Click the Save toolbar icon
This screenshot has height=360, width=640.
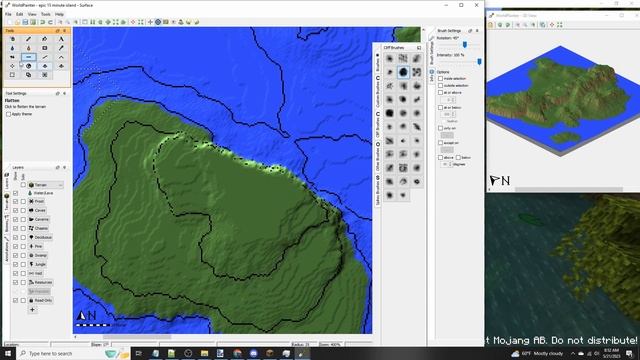point(25,22)
